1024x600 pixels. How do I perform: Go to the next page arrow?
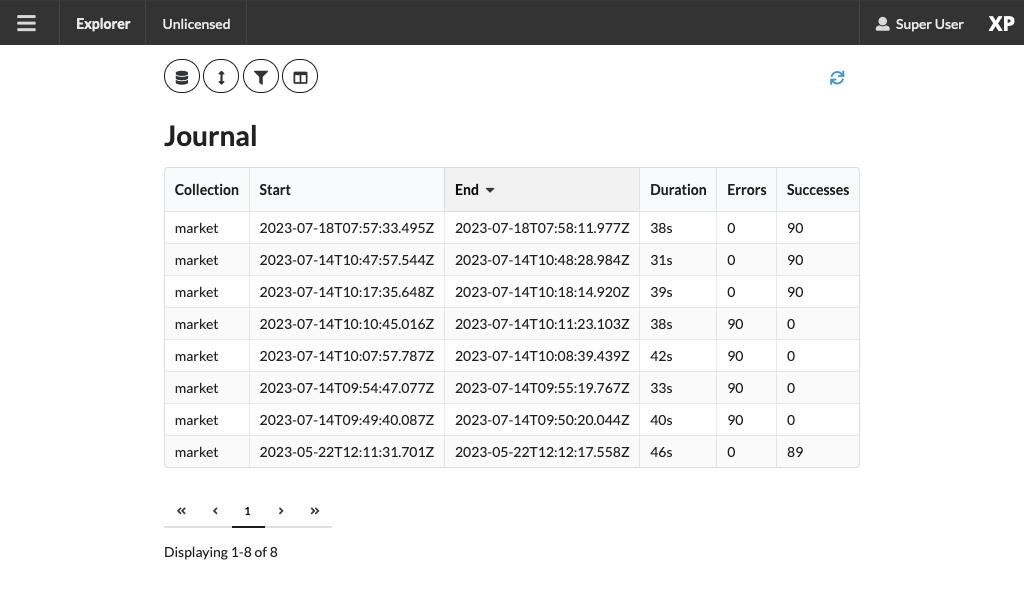(281, 511)
